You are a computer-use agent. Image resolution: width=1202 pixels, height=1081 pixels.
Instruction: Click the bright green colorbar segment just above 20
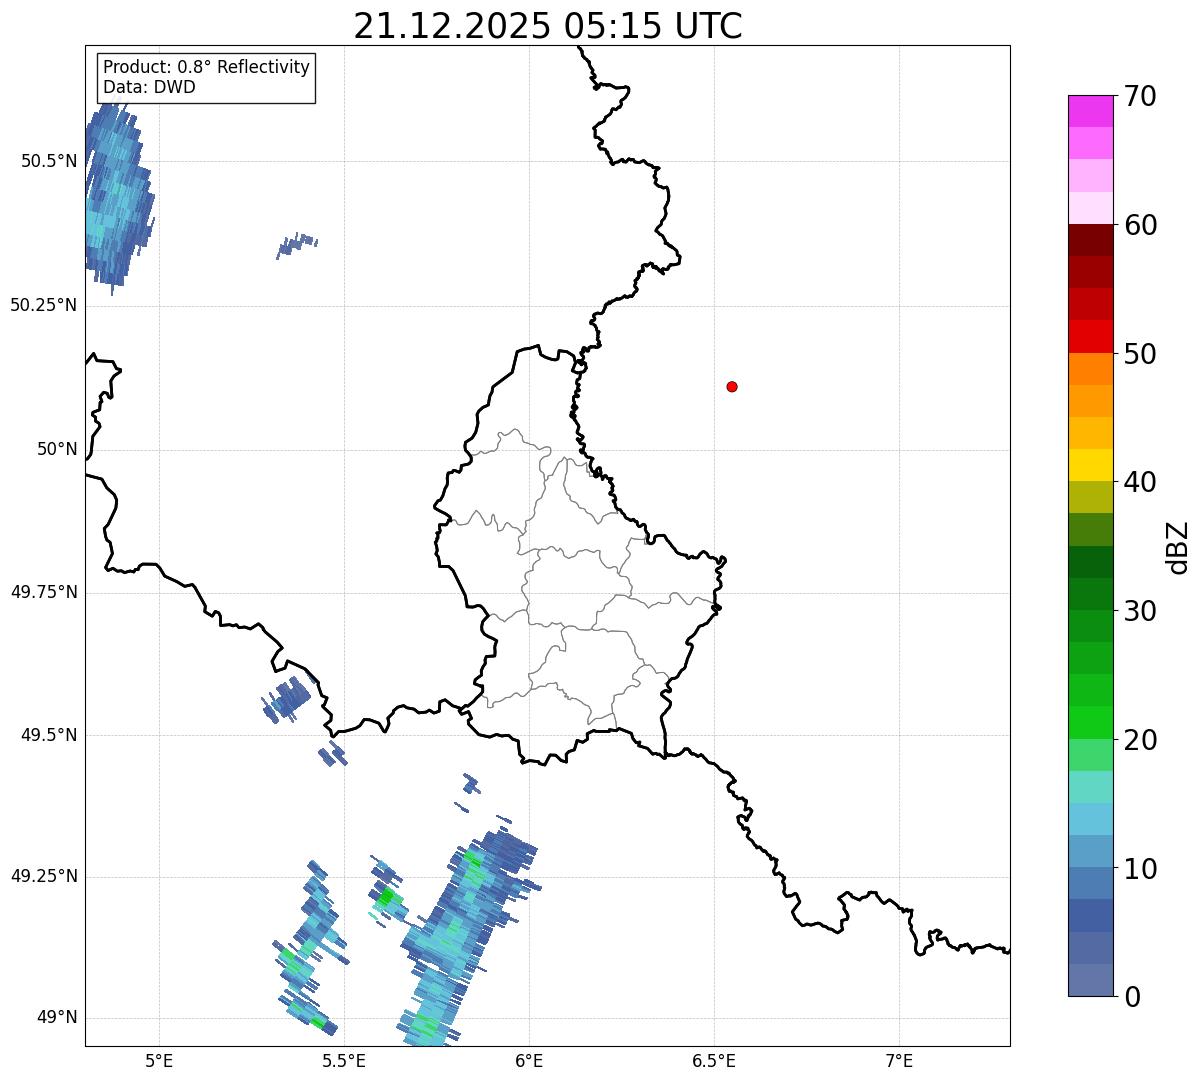(x=1090, y=723)
